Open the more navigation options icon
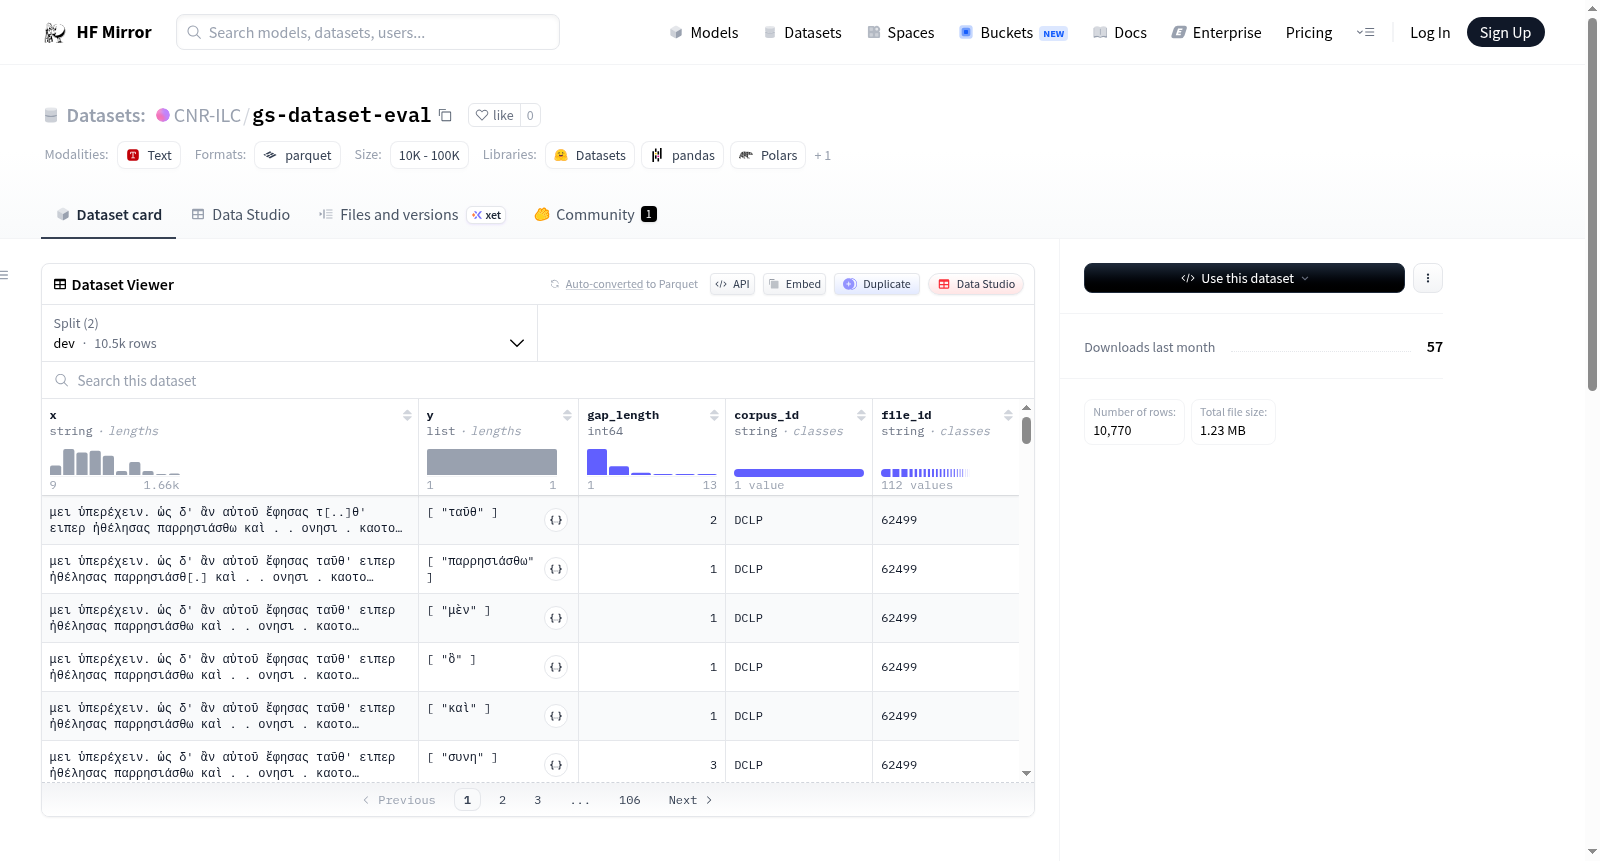The height and width of the screenshot is (861, 1600). tap(1365, 33)
